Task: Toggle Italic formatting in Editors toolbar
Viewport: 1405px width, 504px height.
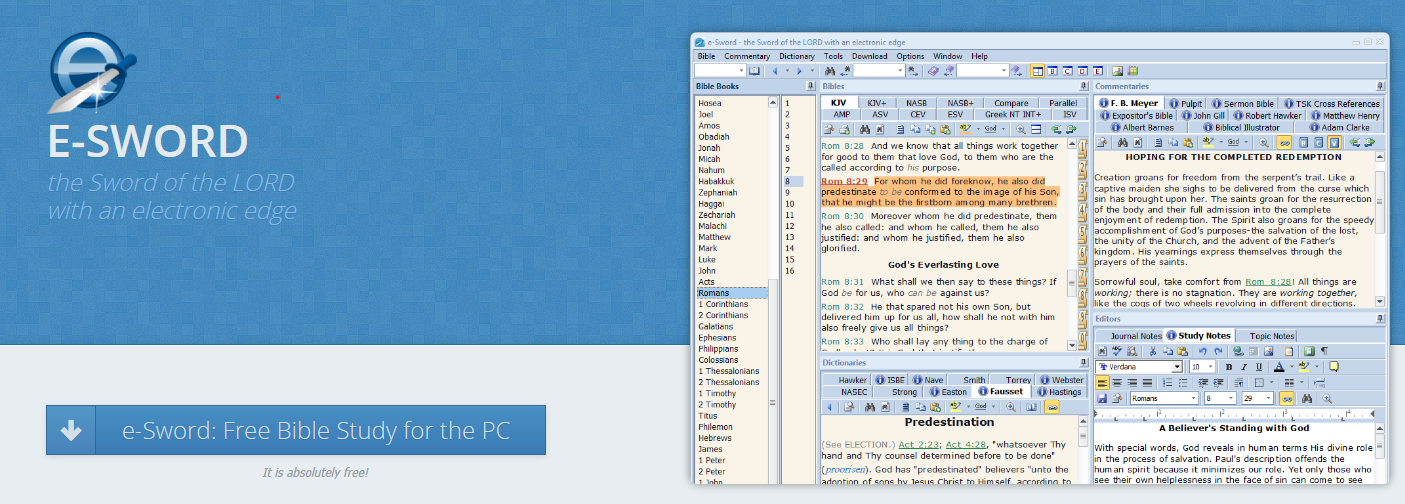Action: [x=1243, y=367]
